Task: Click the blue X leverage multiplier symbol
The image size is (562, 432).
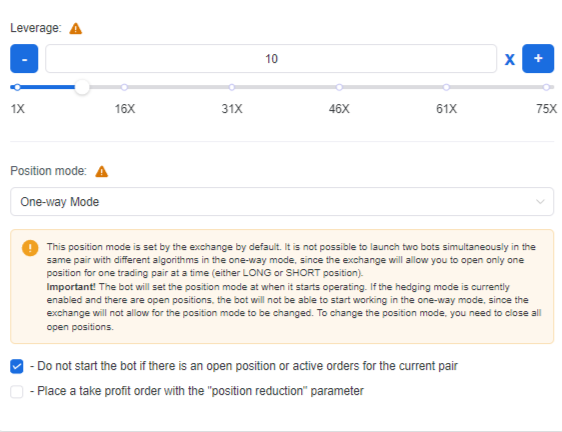Action: click(x=509, y=59)
